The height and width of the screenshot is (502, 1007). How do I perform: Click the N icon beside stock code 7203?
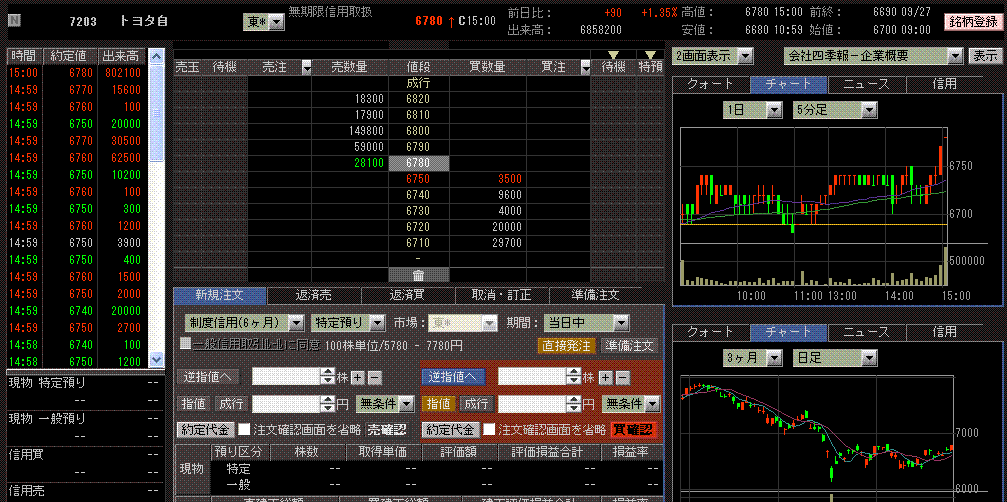(x=14, y=20)
